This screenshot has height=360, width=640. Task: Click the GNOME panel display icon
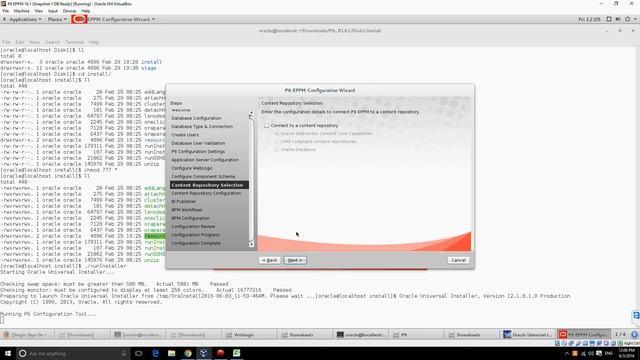click(609, 19)
